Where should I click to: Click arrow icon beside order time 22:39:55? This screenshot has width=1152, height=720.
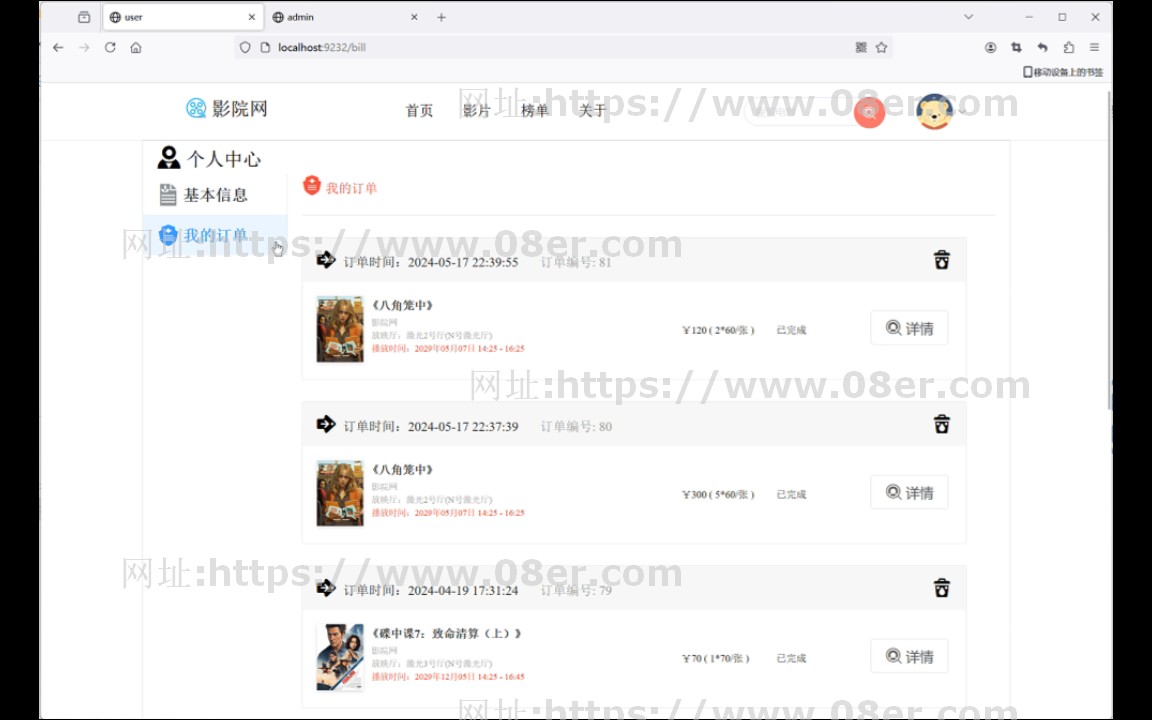(x=325, y=260)
